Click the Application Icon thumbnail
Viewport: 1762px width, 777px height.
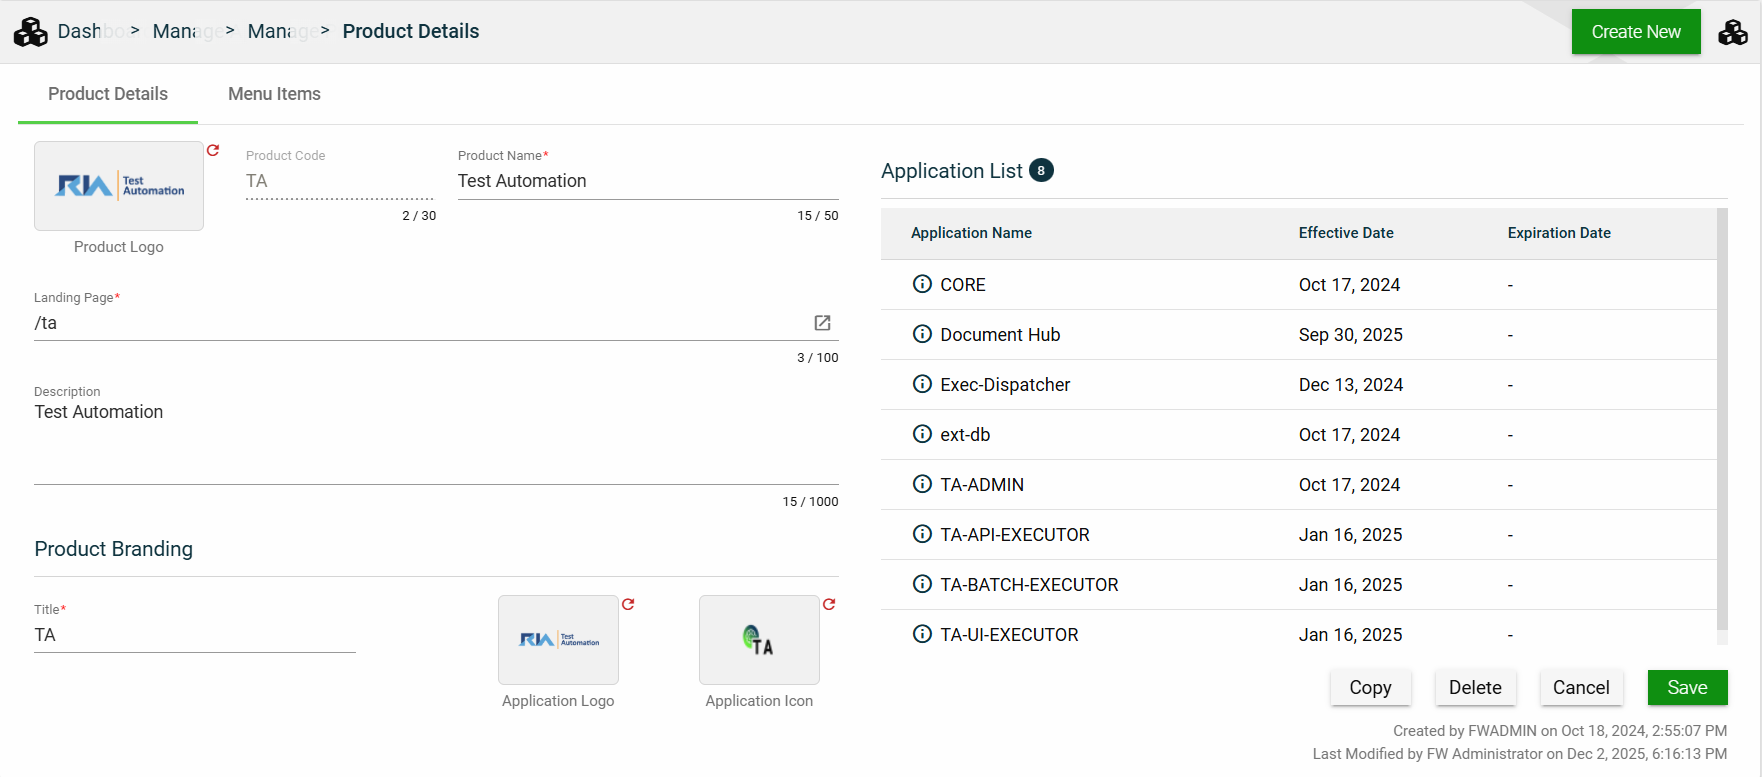coord(759,640)
